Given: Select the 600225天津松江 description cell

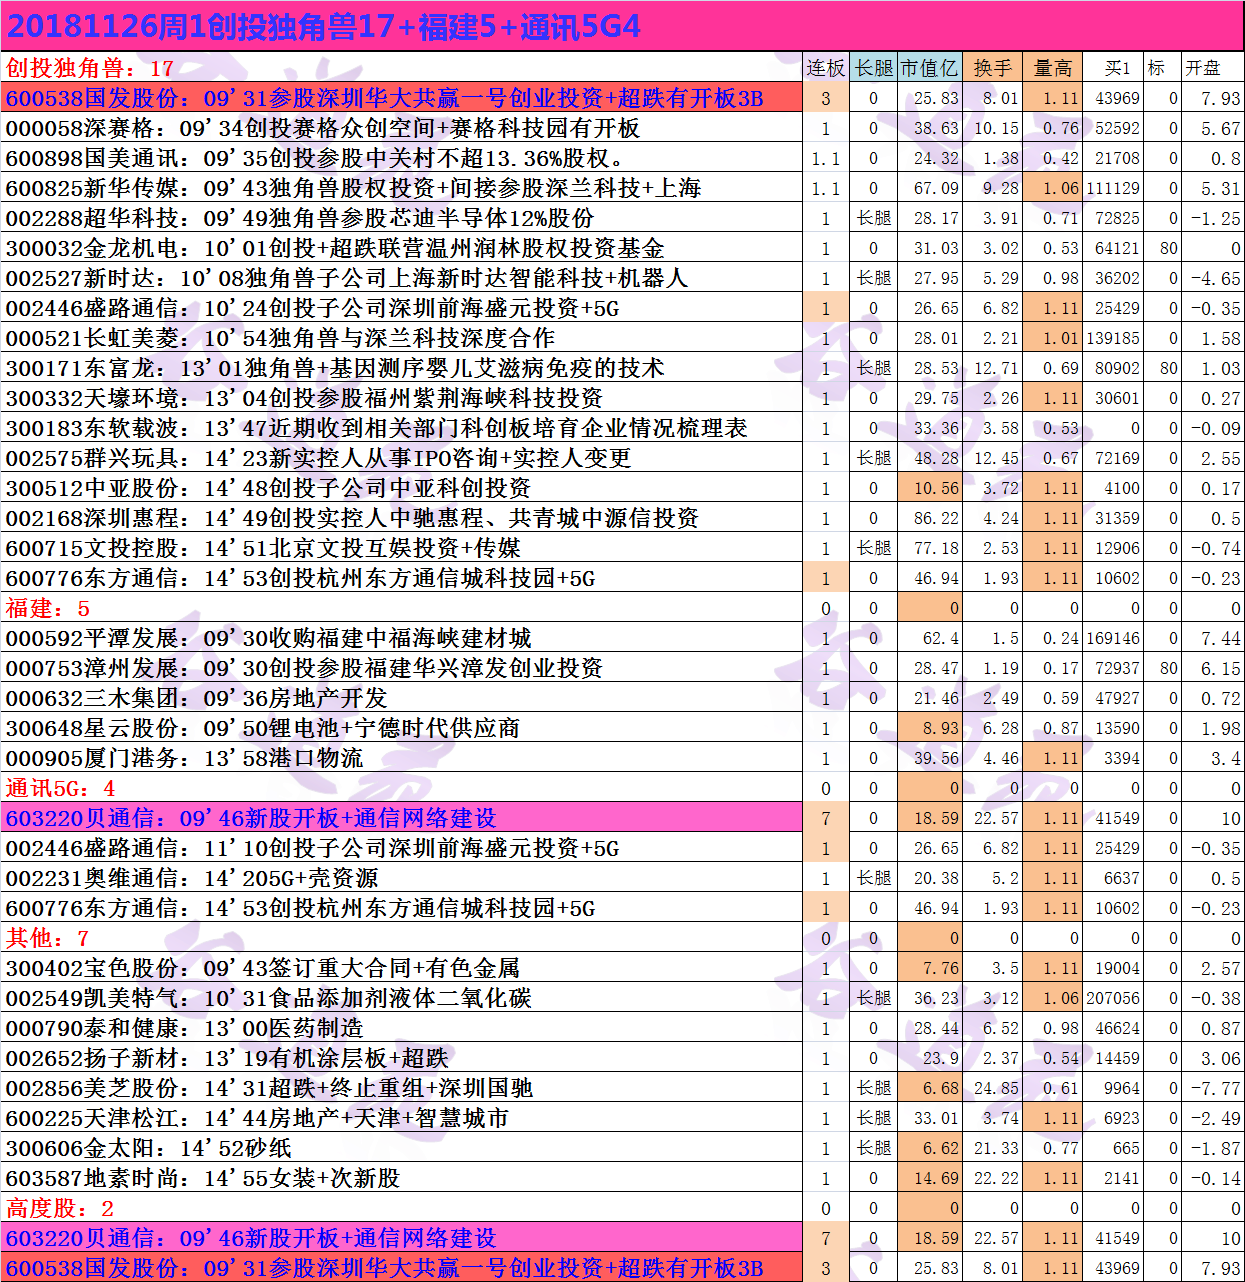Looking at the screenshot, I should [402, 1118].
